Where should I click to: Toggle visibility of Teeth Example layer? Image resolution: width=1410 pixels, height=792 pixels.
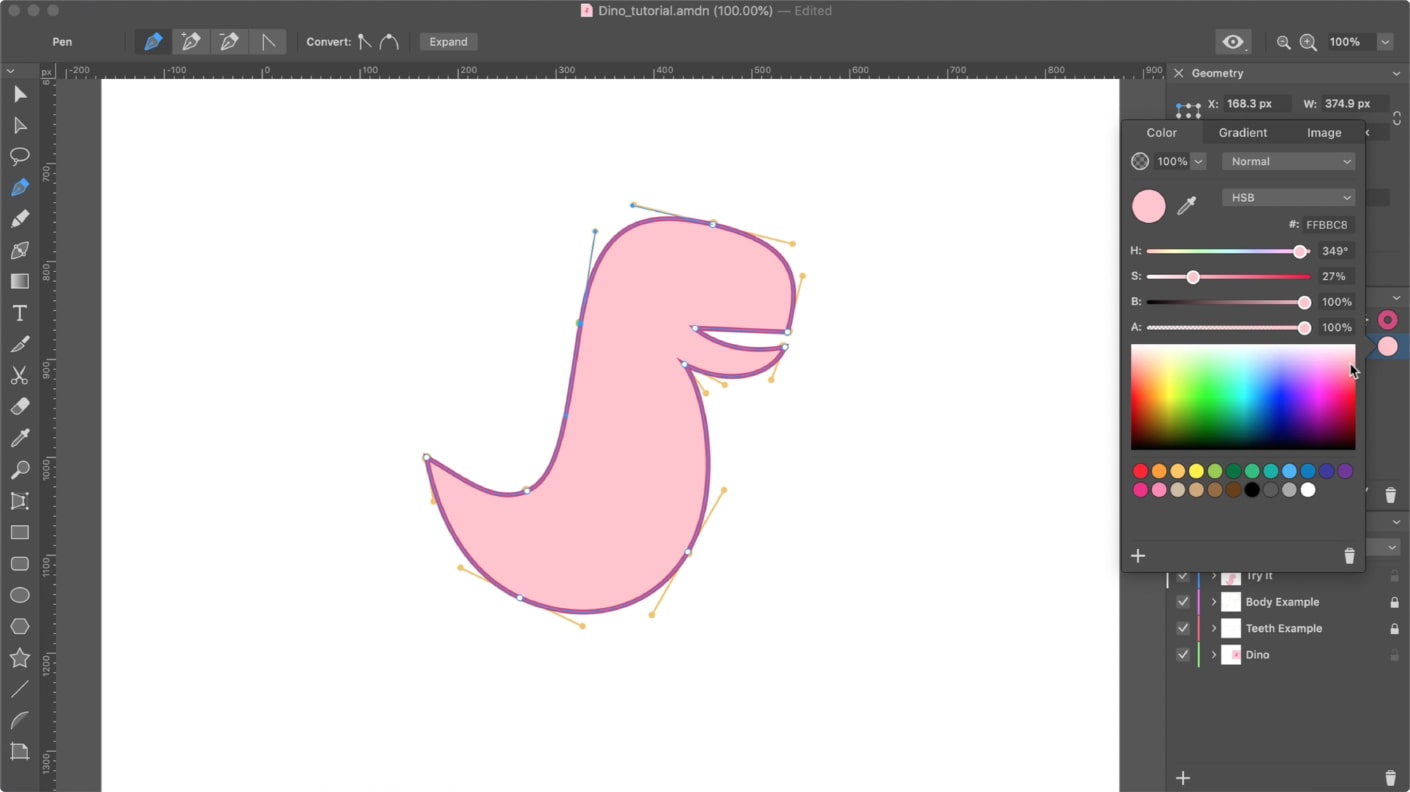1183,628
